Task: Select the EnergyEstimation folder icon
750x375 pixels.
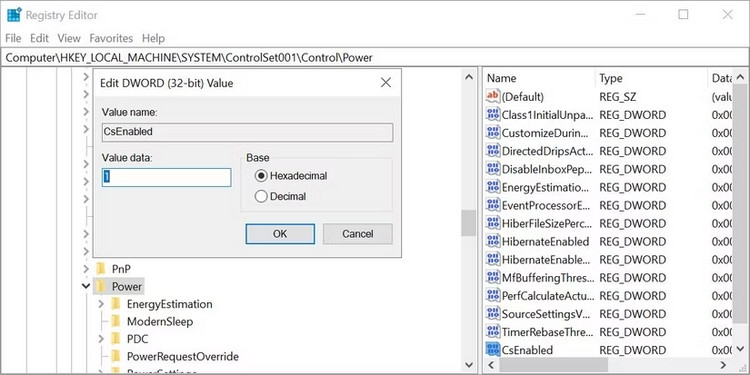Action: point(115,304)
